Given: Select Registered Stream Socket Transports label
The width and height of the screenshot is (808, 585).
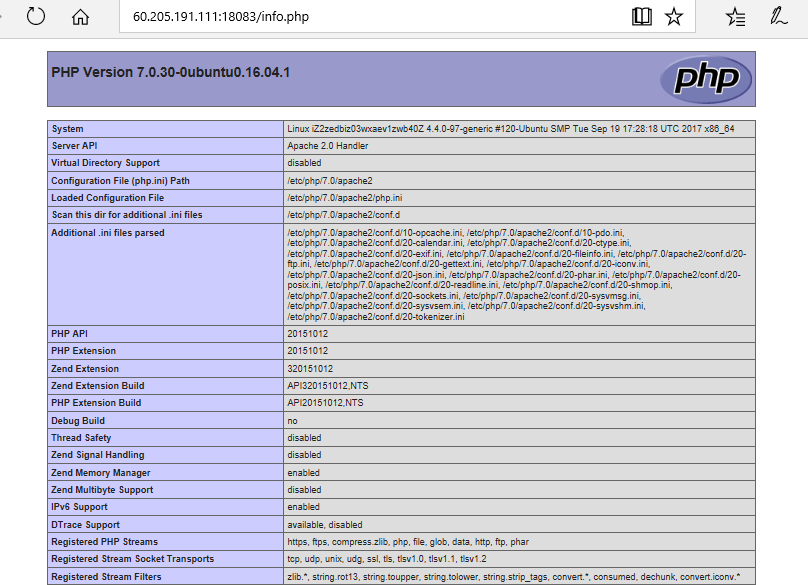Looking at the screenshot, I should [x=132, y=559].
